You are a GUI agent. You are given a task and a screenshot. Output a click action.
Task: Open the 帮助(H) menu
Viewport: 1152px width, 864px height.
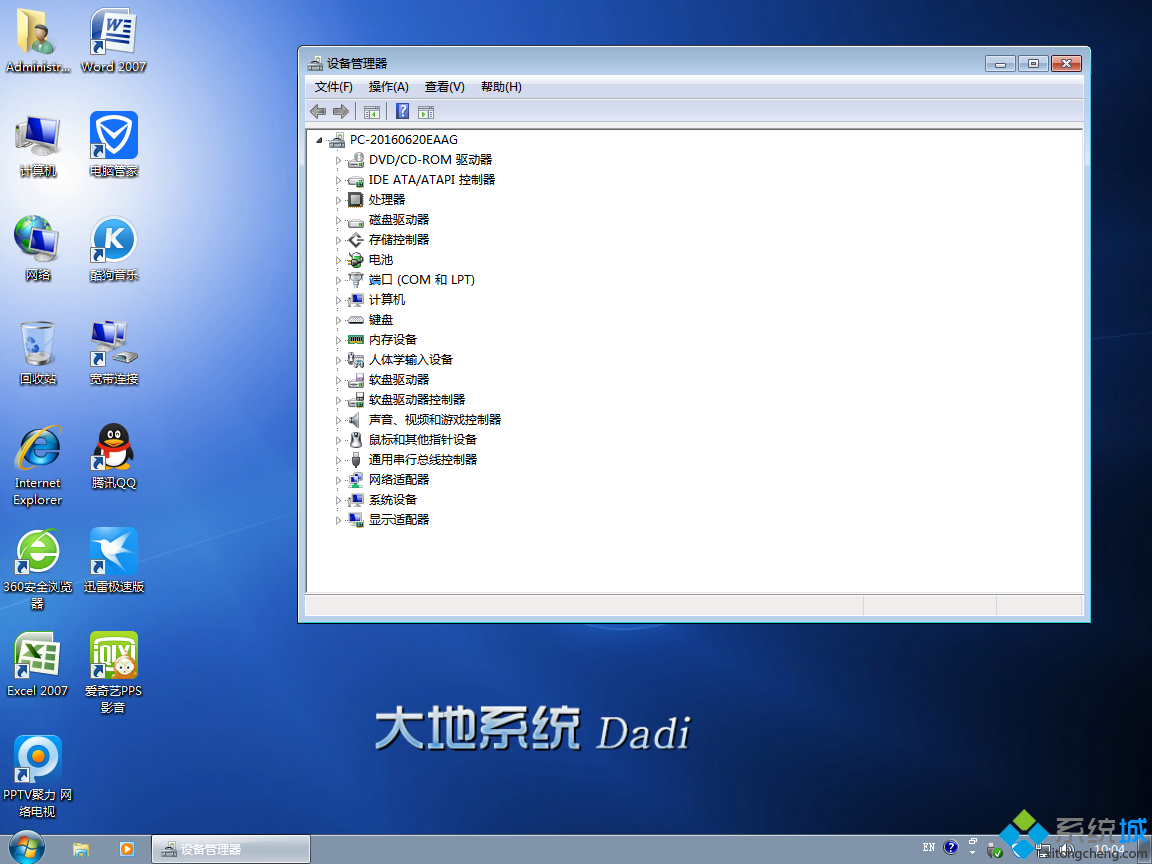coord(501,87)
